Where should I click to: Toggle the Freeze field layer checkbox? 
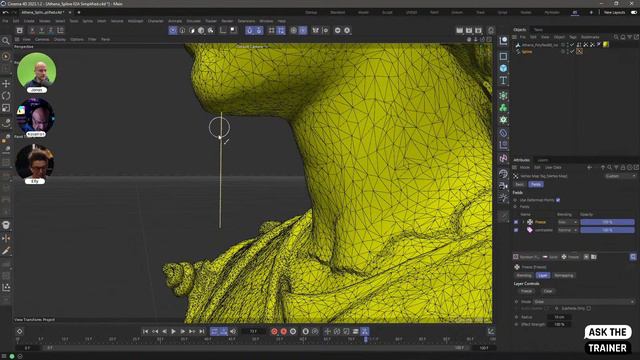click(516, 222)
